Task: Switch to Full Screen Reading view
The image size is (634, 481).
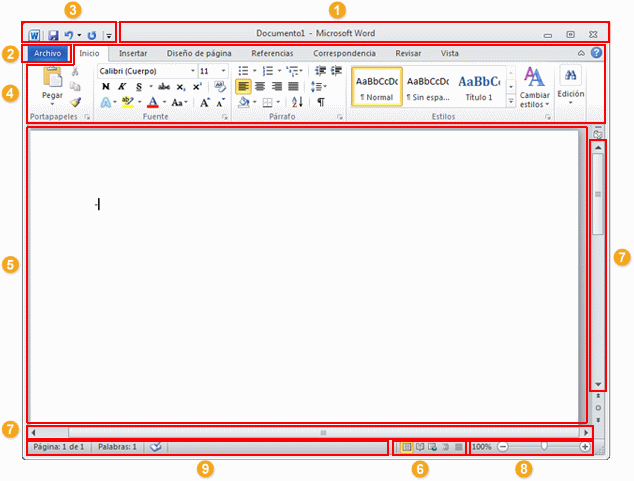Action: [420, 447]
